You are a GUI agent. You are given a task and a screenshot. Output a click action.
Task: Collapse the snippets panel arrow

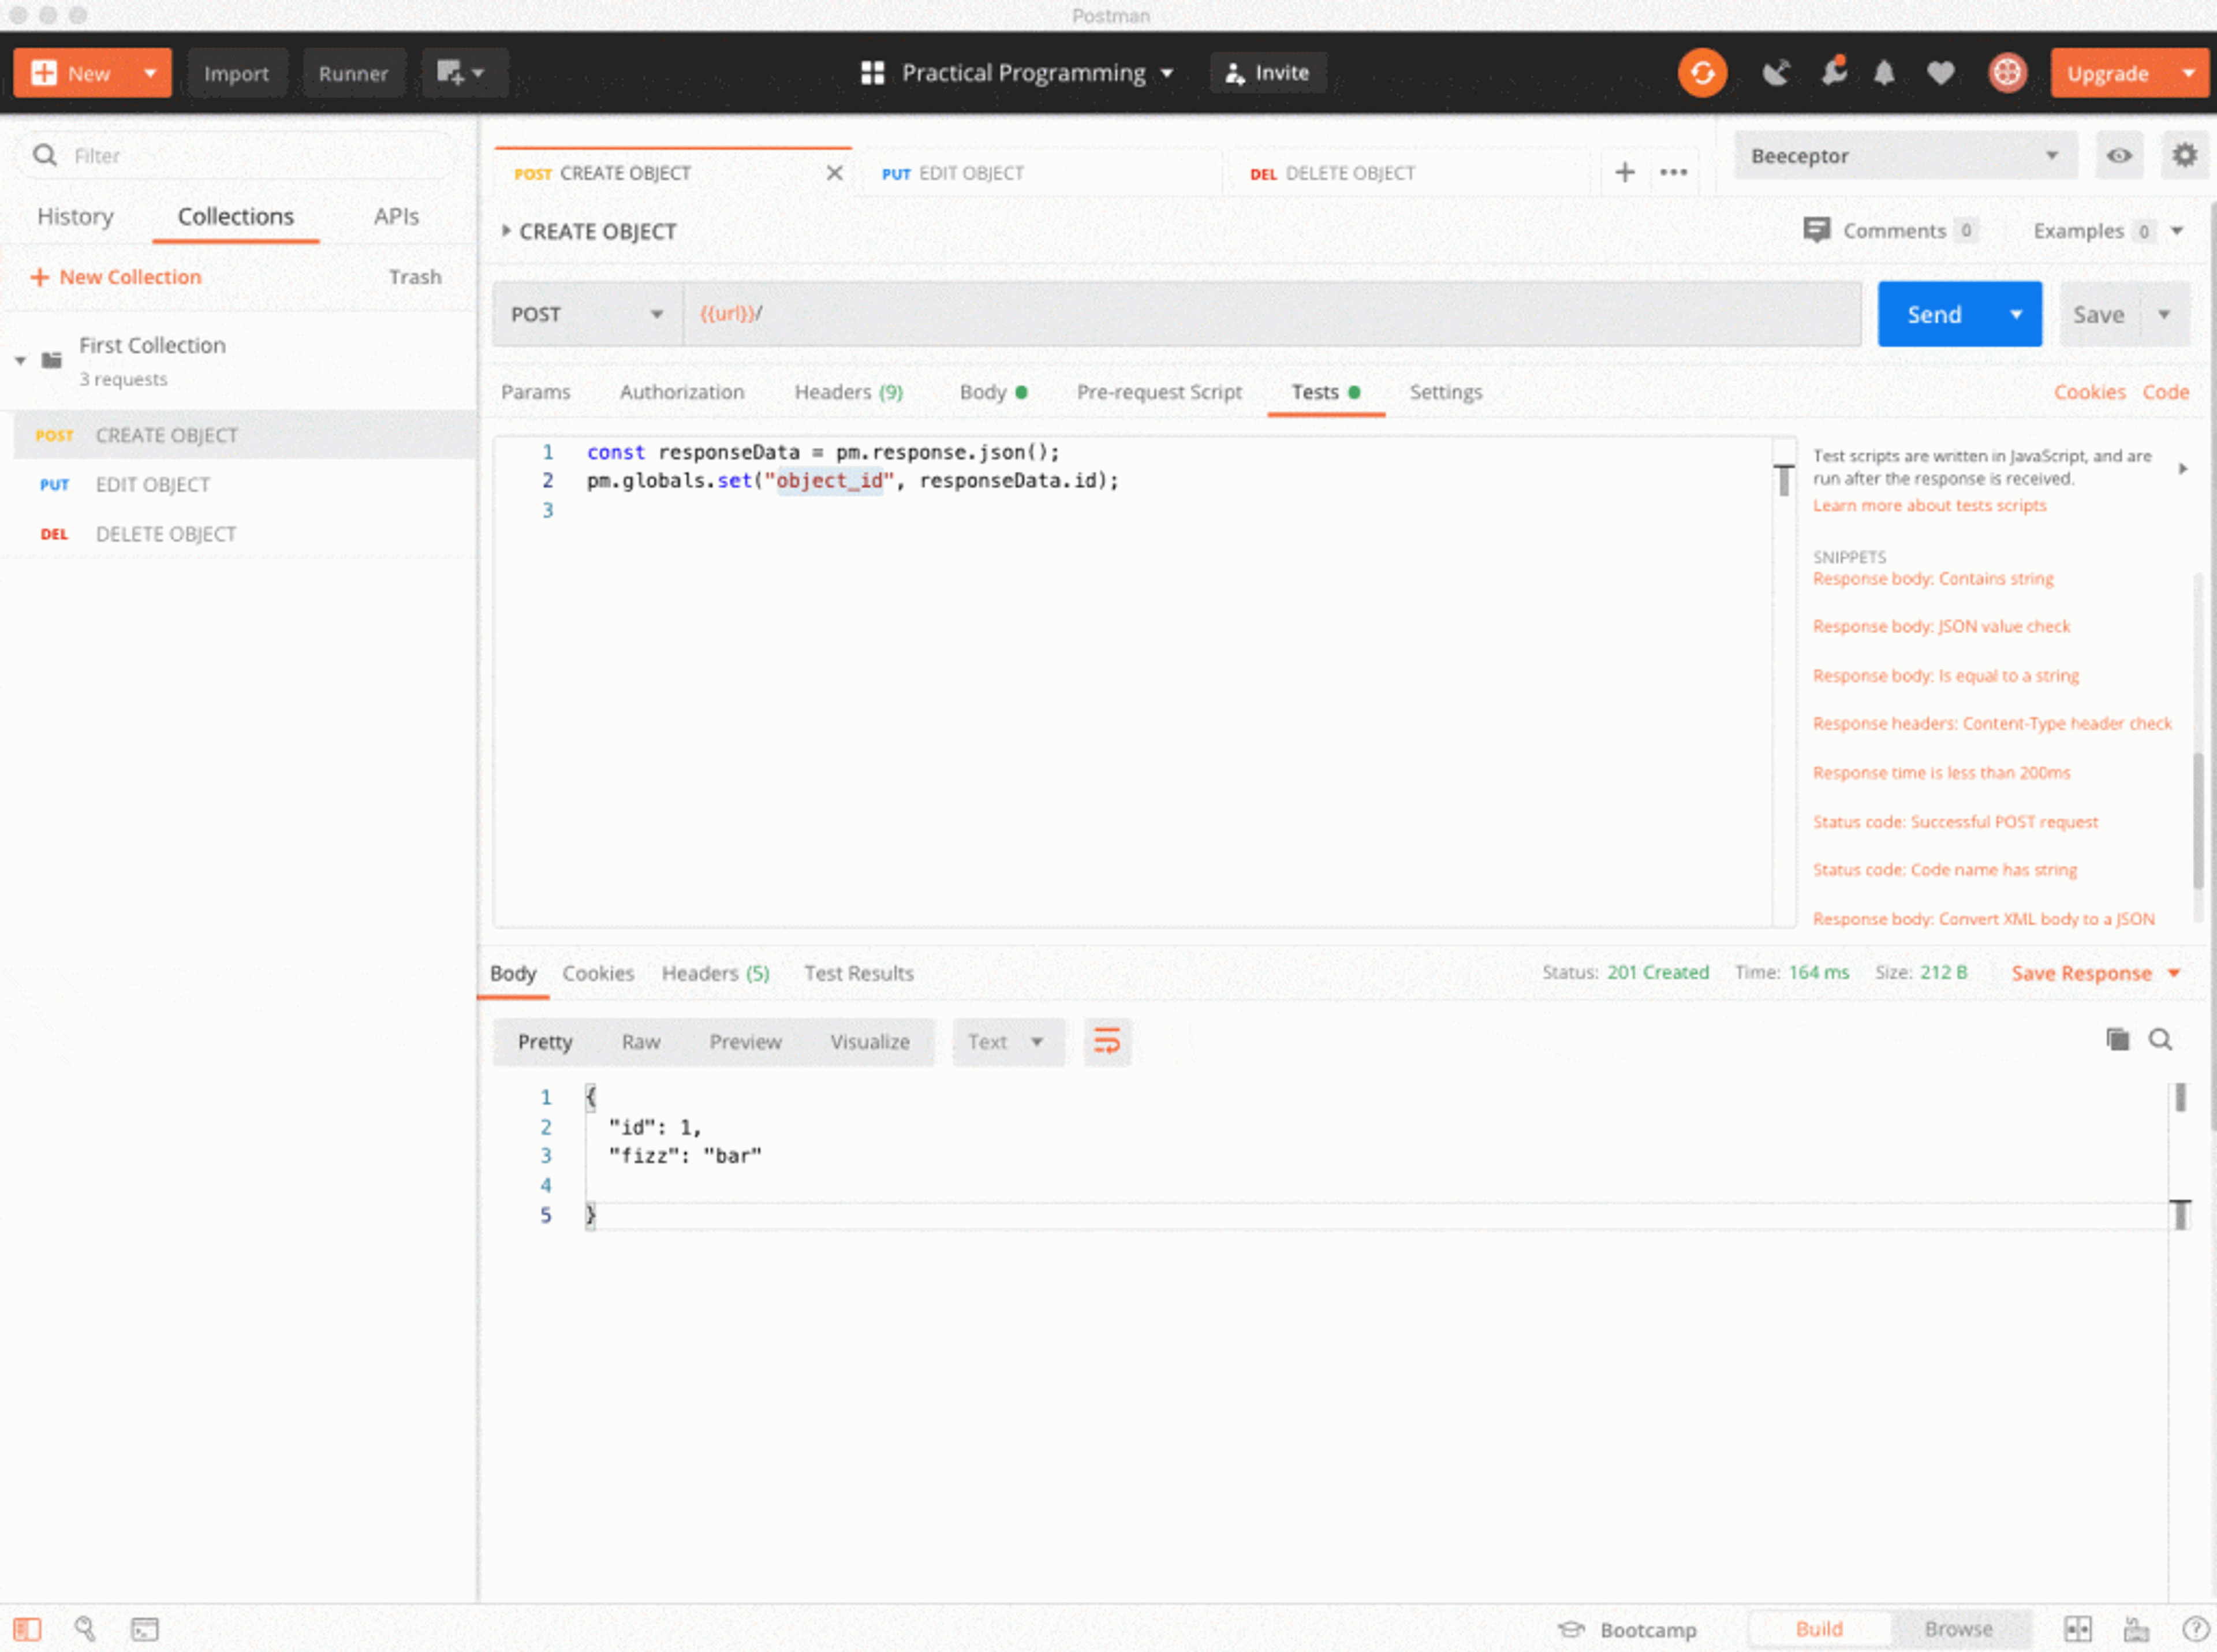click(2183, 468)
